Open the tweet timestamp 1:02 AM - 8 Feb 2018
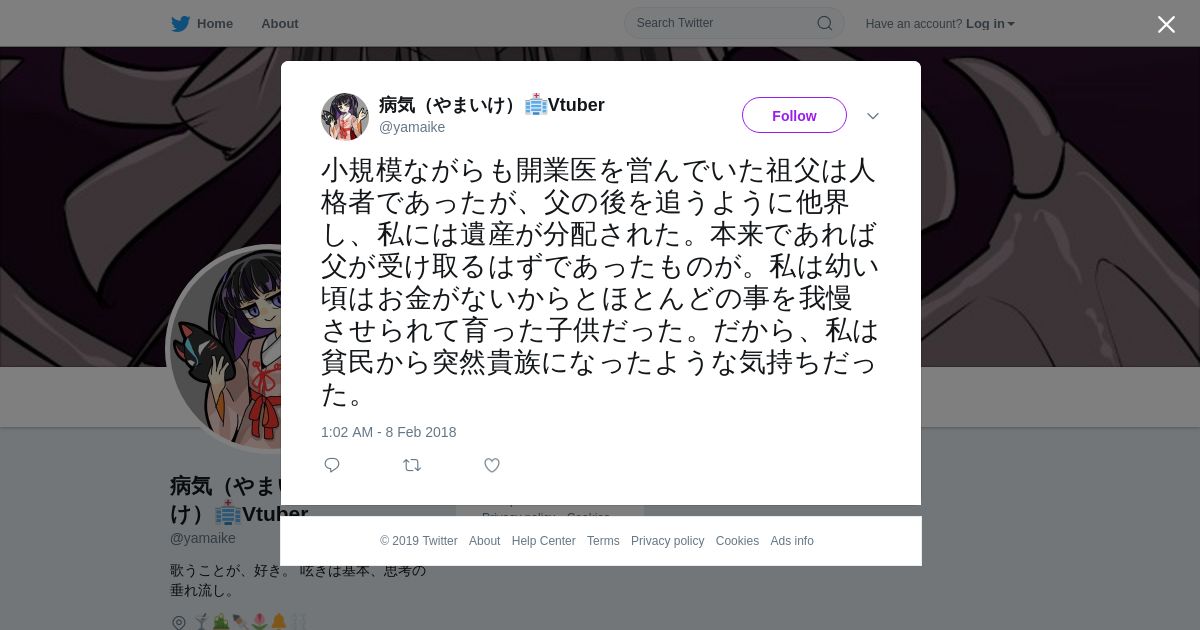Image resolution: width=1200 pixels, height=630 pixels. tap(388, 432)
